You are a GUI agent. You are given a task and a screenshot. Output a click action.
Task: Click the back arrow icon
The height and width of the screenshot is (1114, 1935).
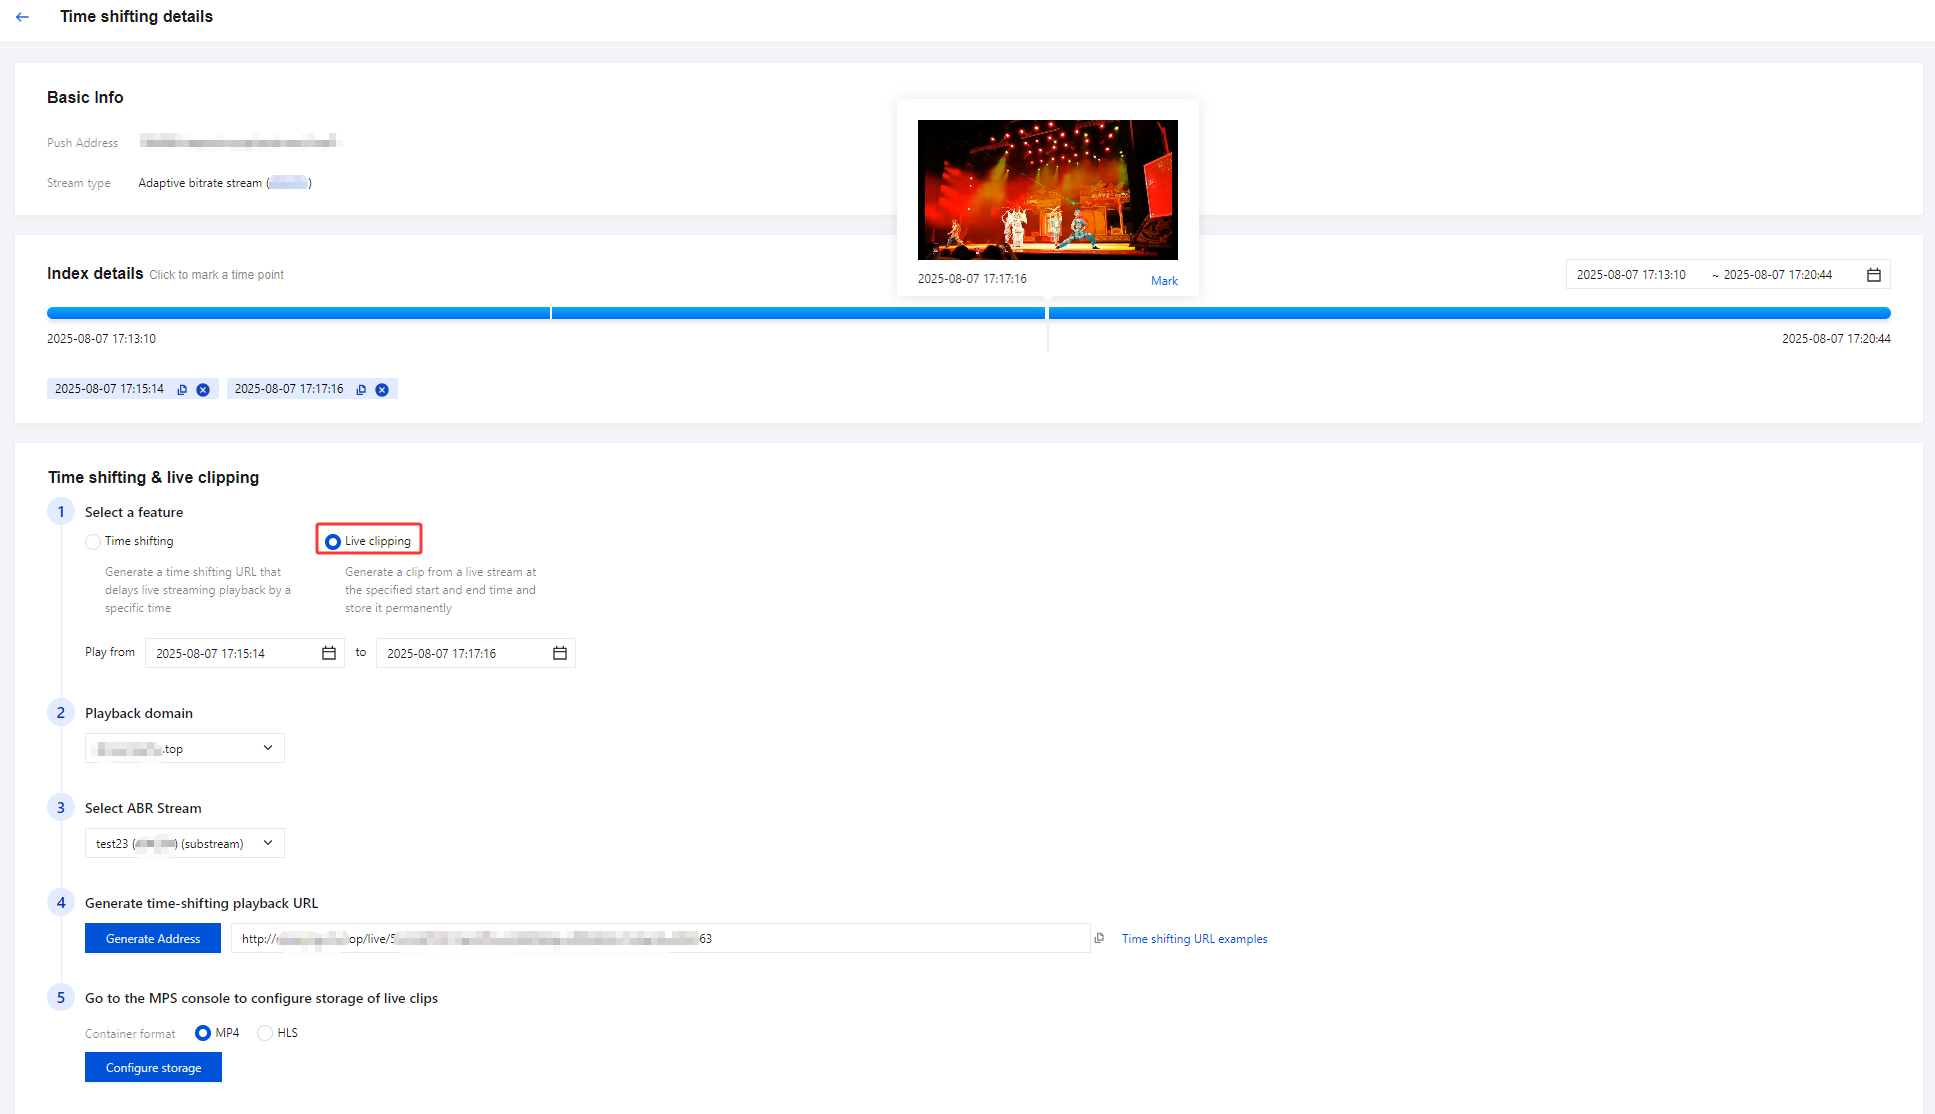[x=22, y=17]
